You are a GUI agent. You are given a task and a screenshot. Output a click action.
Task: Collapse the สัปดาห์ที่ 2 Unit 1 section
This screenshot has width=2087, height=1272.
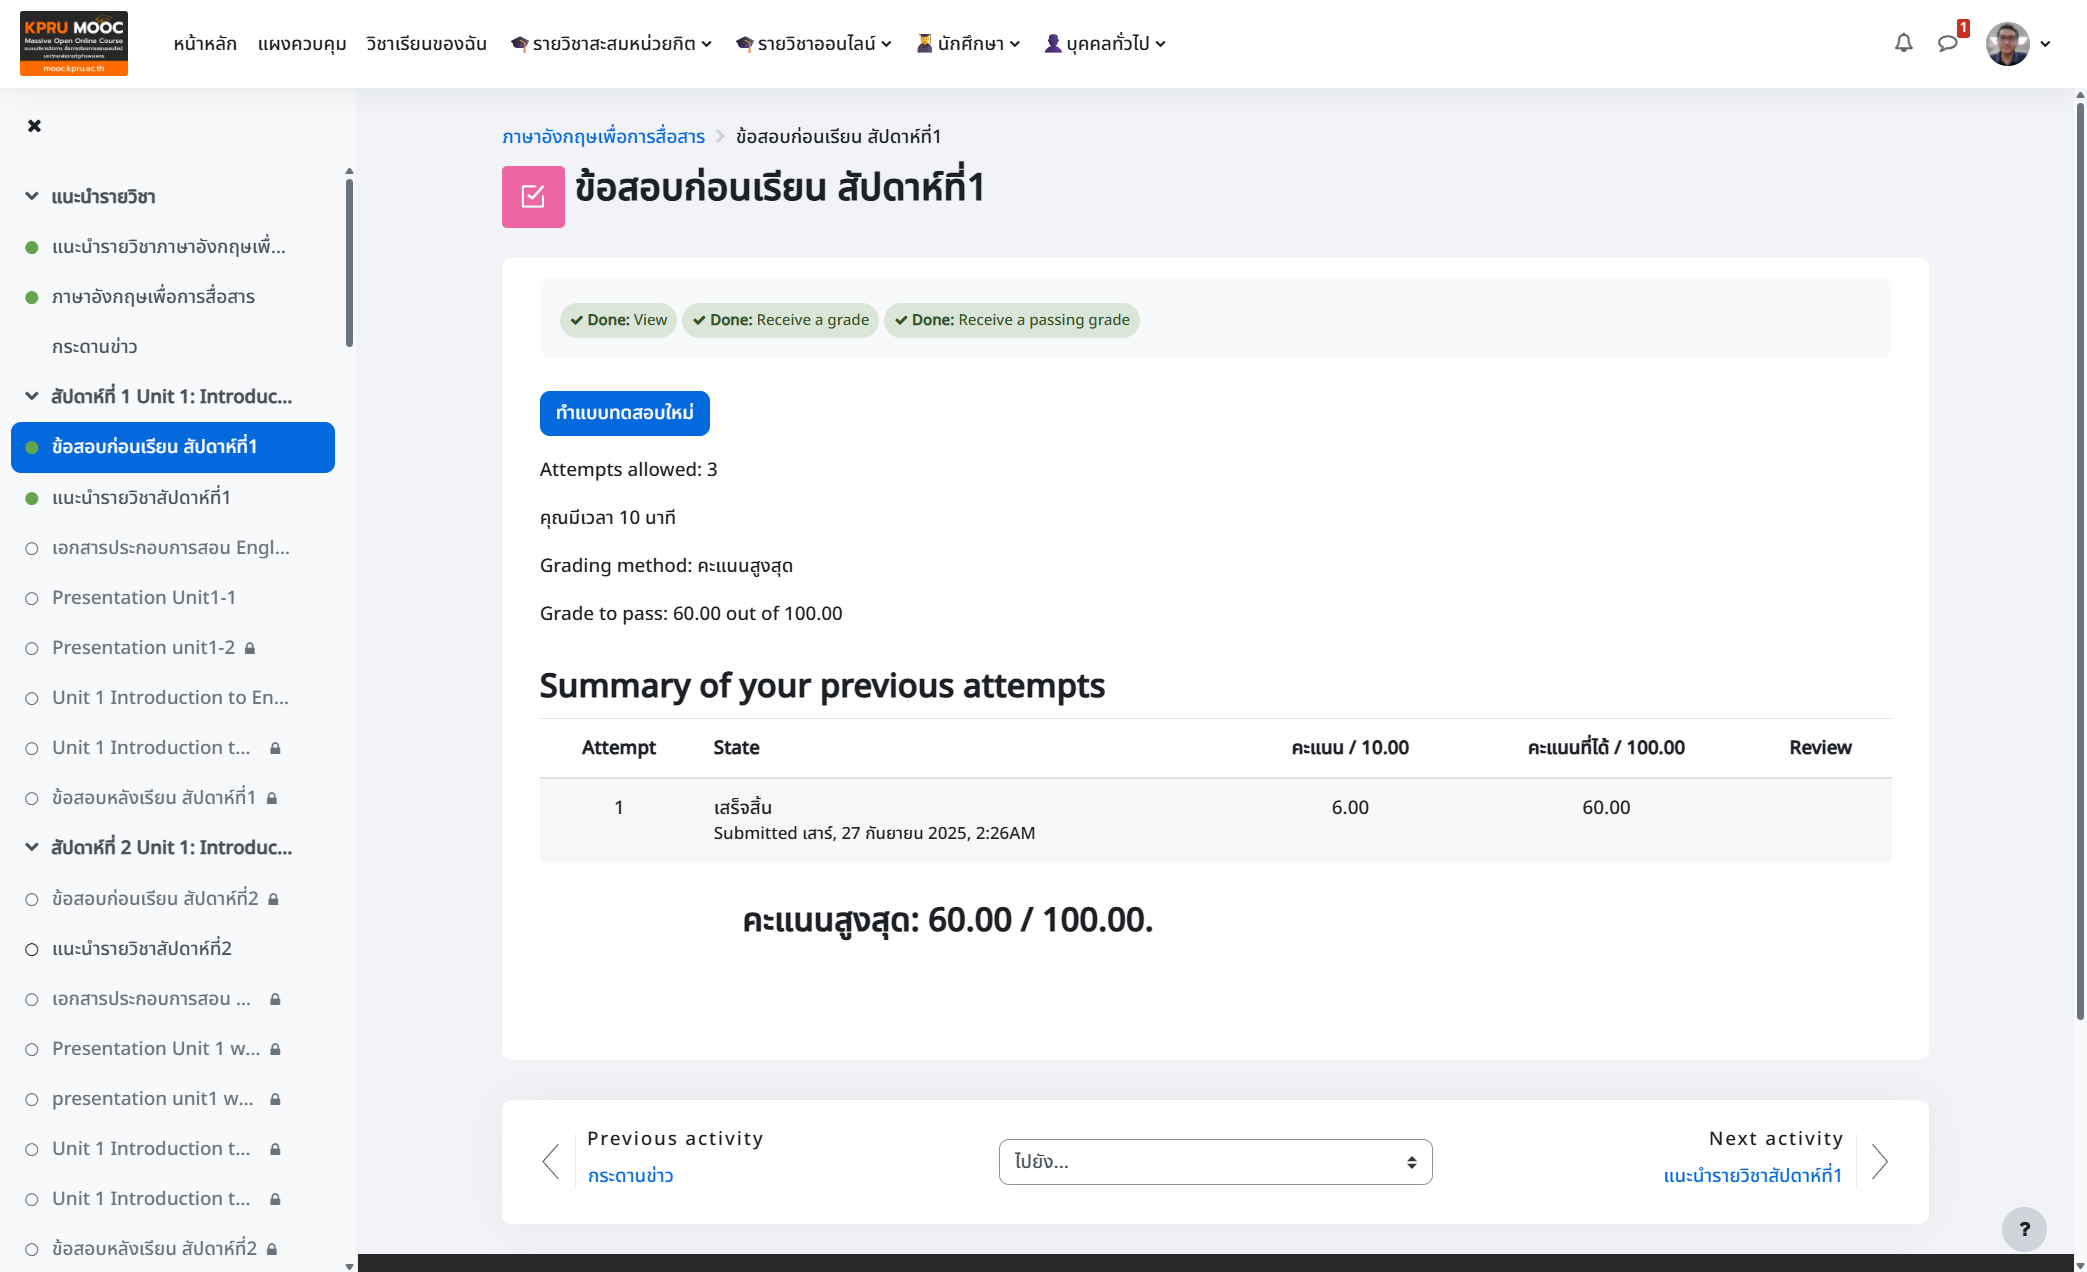tap(31, 847)
